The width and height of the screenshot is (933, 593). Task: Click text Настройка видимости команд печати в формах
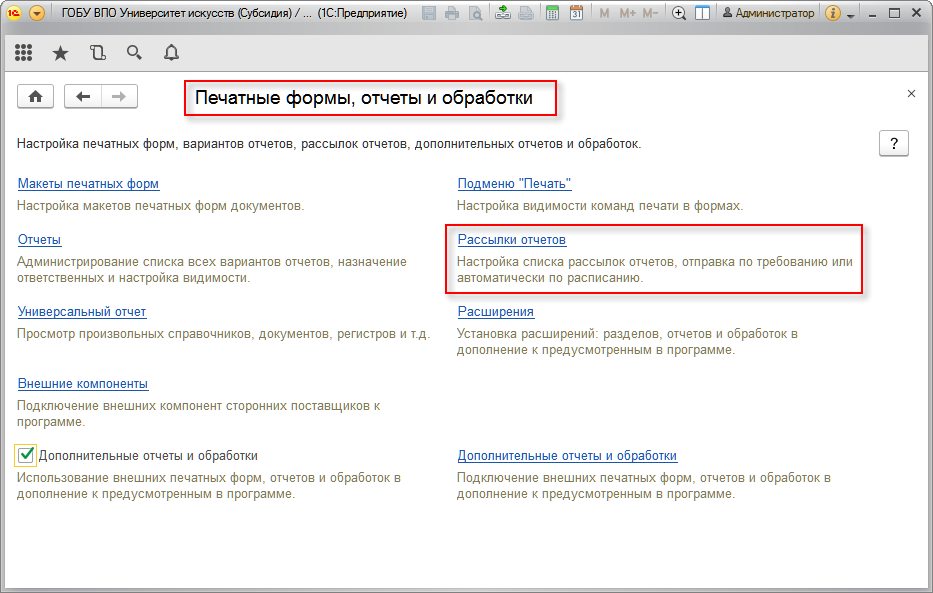click(x=600, y=206)
